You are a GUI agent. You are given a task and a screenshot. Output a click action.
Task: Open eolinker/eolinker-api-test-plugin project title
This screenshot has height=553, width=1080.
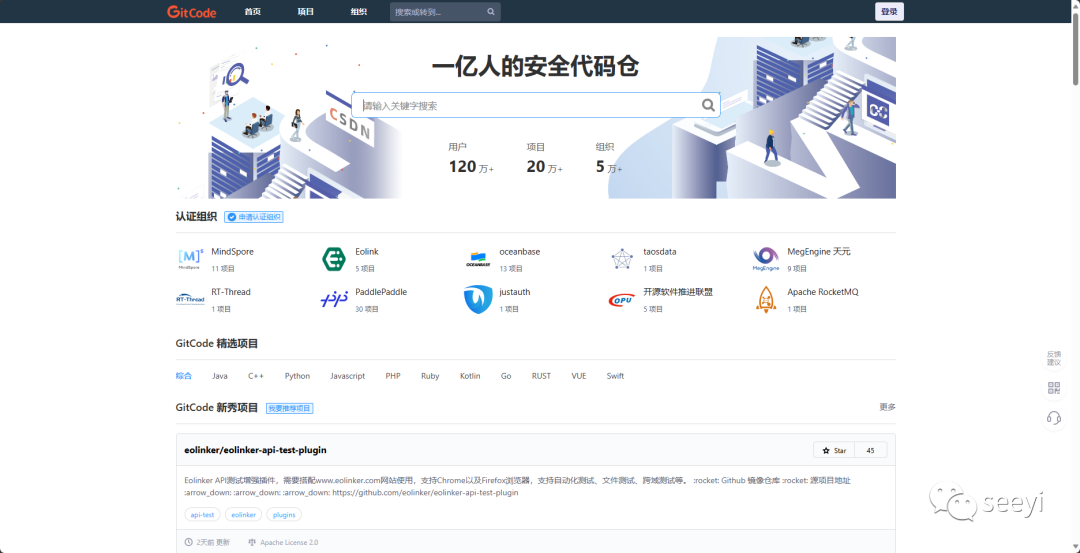click(256, 450)
